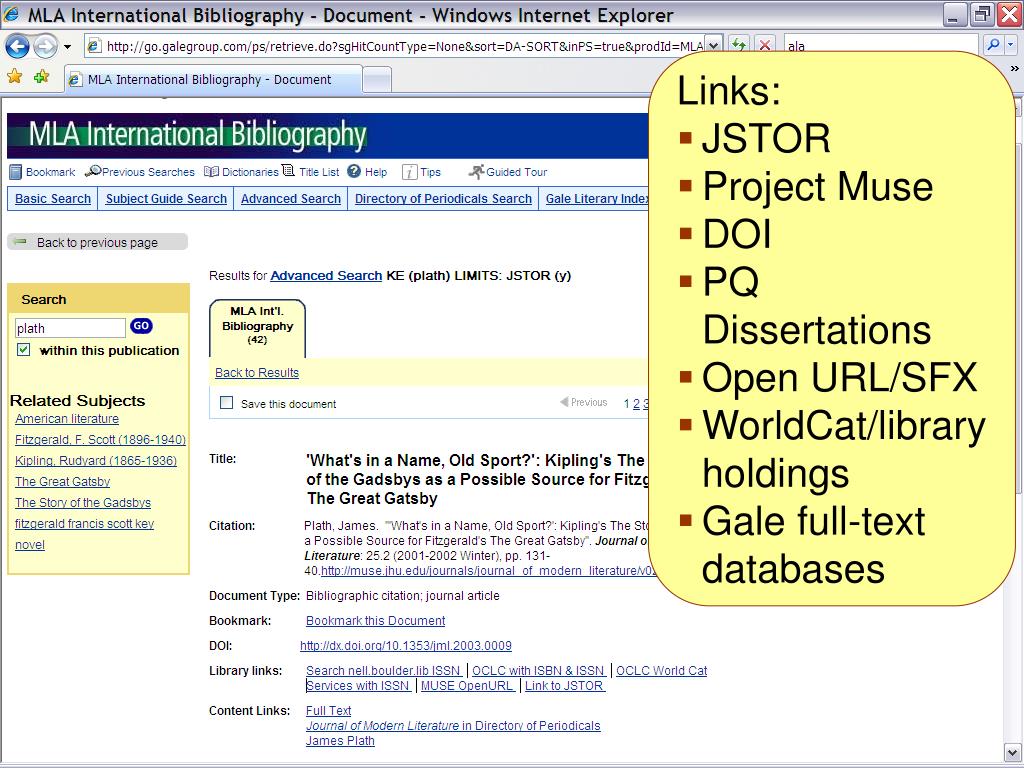Check Save this document checkbox
1024x768 pixels.
pyautogui.click(x=226, y=402)
